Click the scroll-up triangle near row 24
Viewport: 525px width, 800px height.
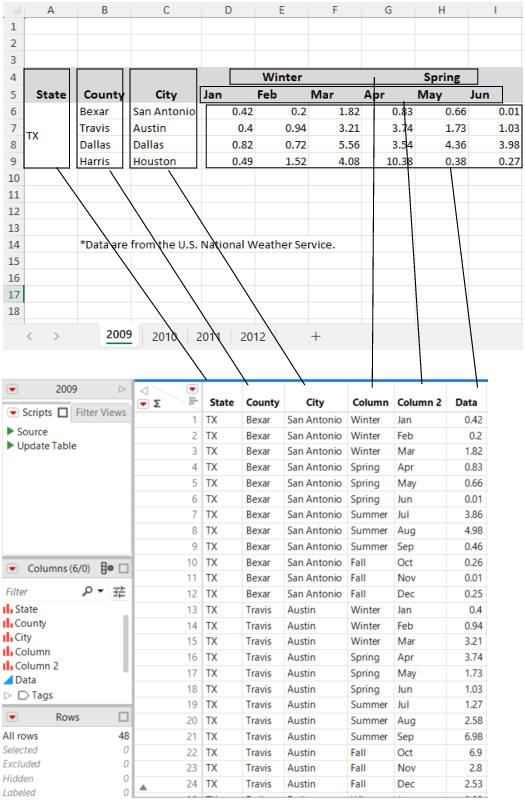pyautogui.click(x=143, y=788)
